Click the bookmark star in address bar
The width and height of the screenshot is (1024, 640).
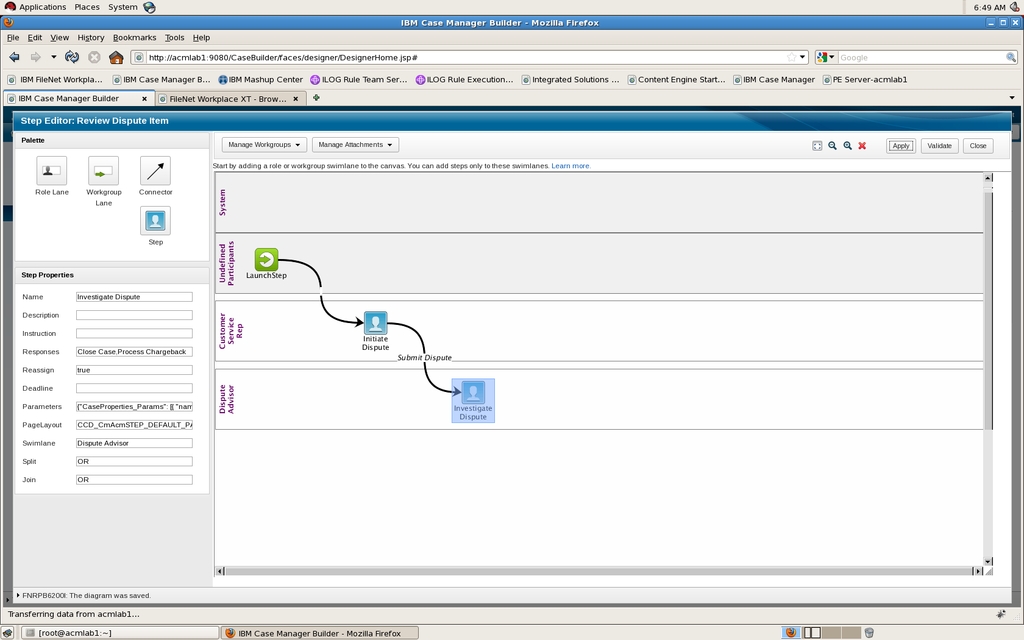[792, 57]
